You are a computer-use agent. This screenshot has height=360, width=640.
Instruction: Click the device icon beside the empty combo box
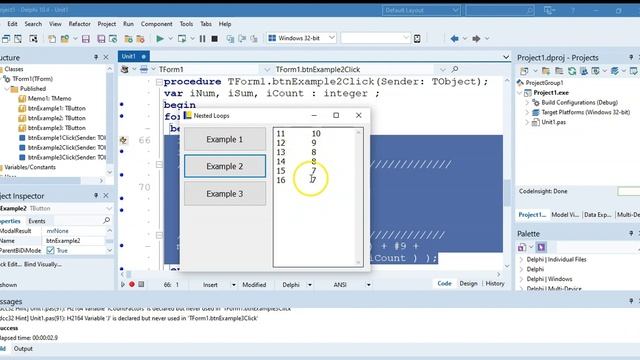point(417,39)
